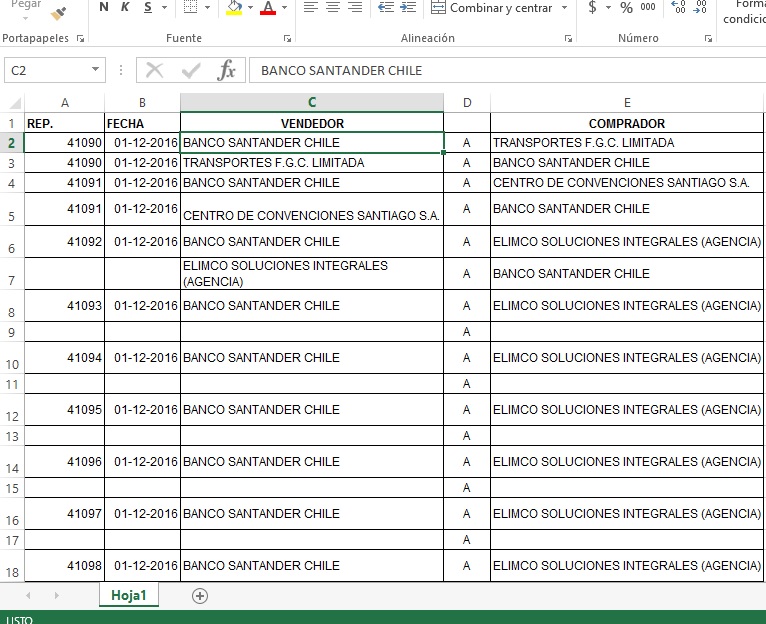Open the Name Box dropdown
This screenshot has width=766, height=624.
(x=96, y=70)
